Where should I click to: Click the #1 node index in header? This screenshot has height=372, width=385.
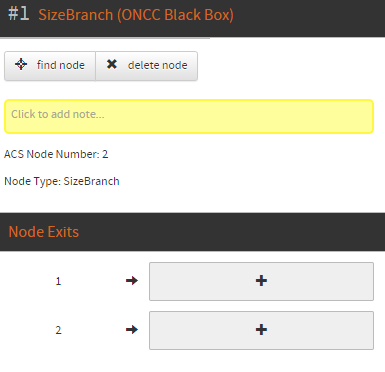pyautogui.click(x=18, y=14)
